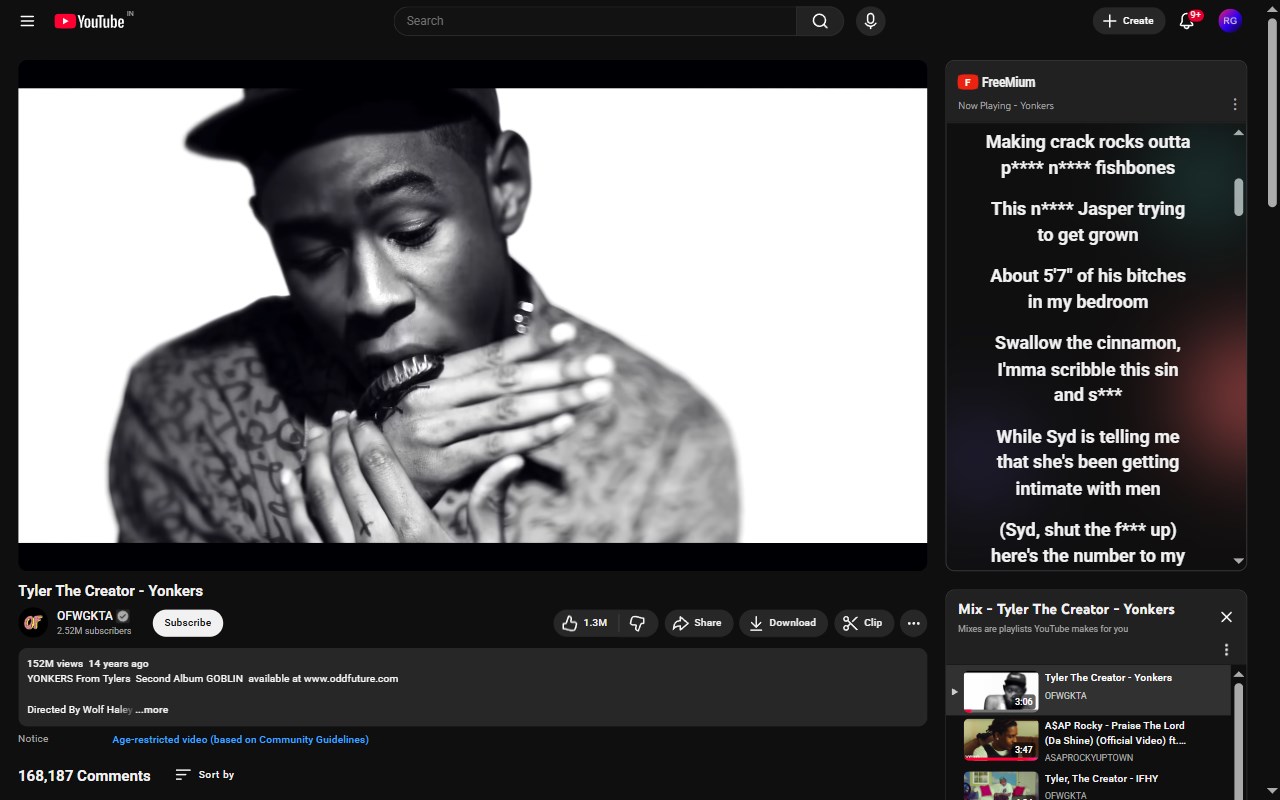Expand description with ...more

152,710
